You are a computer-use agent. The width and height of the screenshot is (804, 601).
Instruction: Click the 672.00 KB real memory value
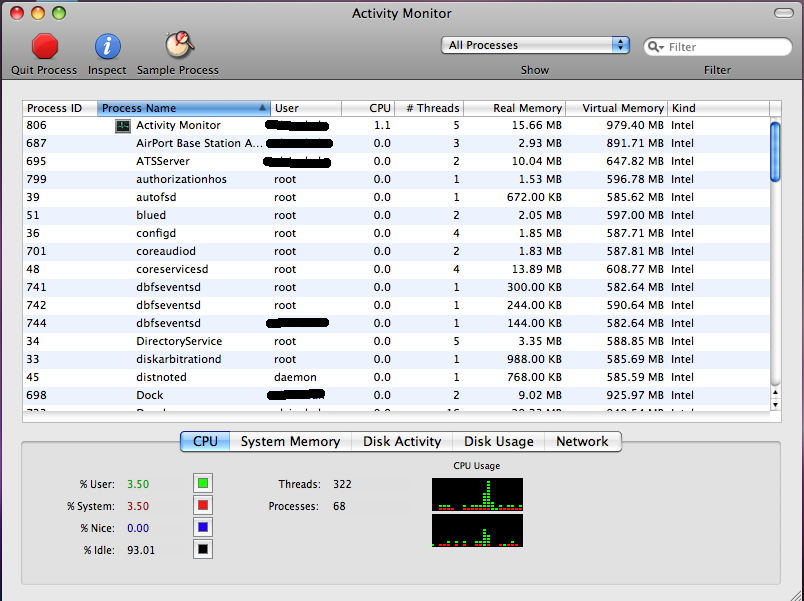point(534,197)
